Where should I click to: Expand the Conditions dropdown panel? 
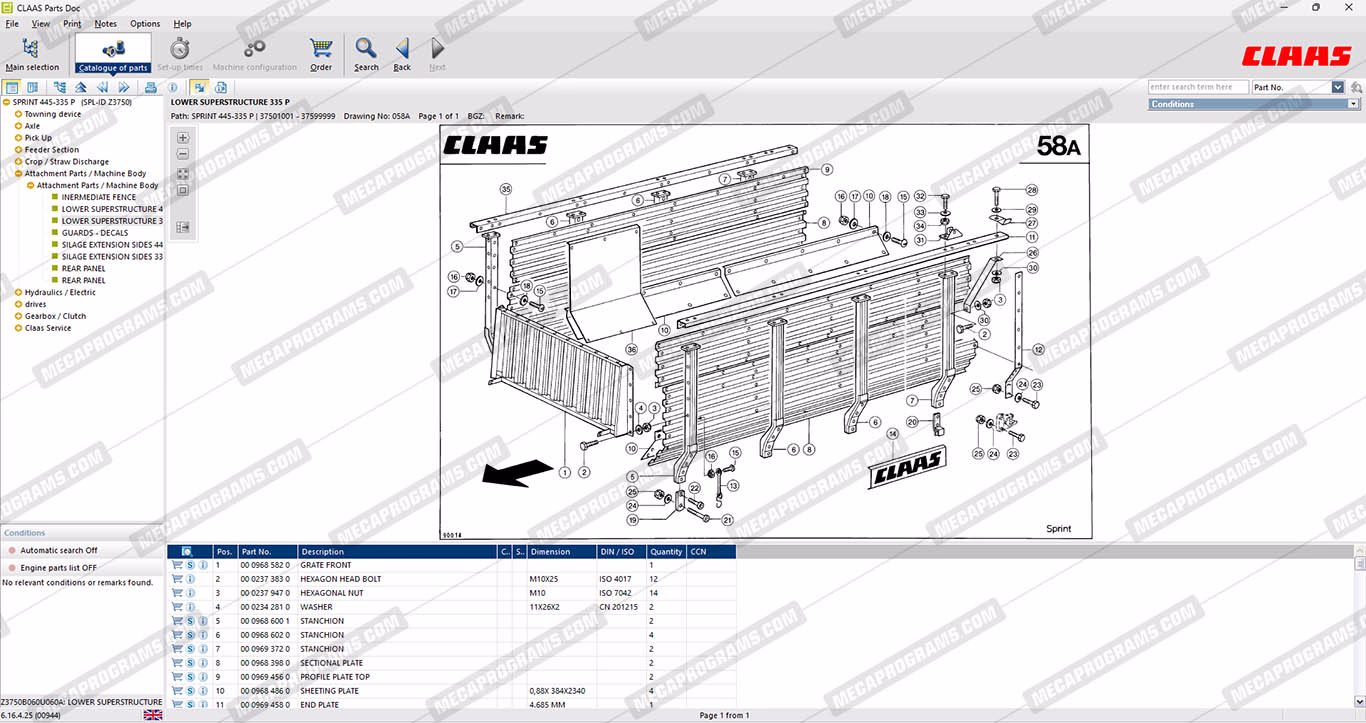pos(1353,104)
